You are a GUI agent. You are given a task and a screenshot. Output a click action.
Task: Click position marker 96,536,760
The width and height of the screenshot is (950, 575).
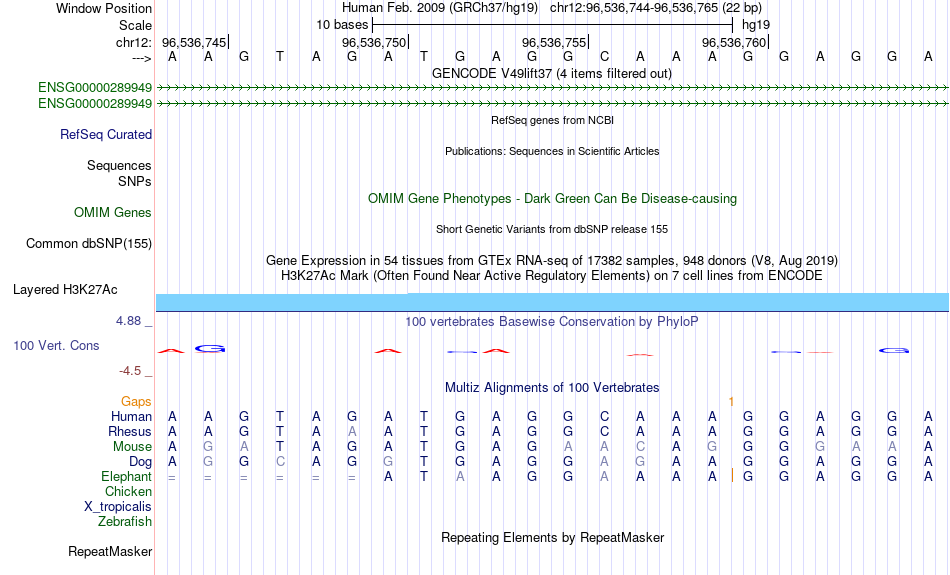734,42
